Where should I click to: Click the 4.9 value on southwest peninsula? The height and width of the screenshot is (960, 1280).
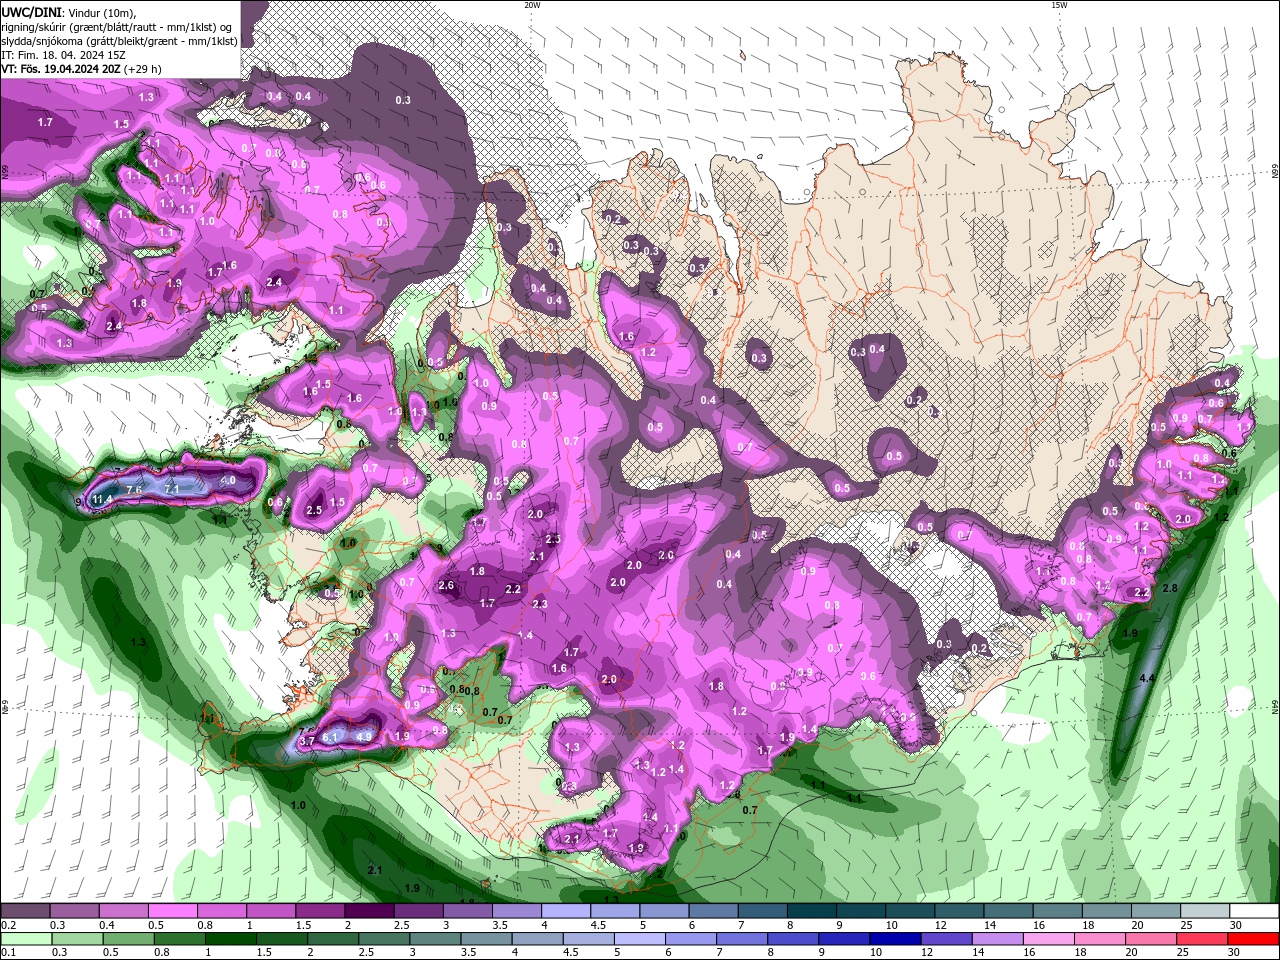[364, 737]
